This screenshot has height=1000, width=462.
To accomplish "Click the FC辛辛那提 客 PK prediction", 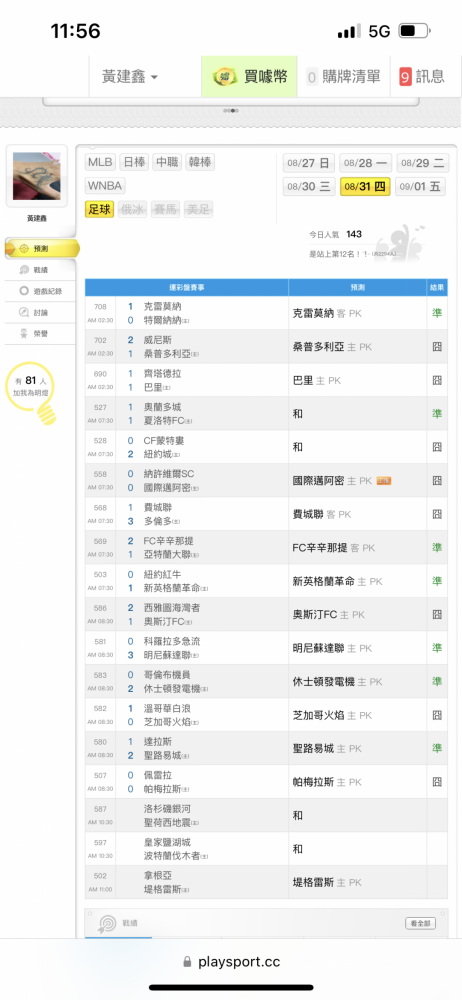I will pyautogui.click(x=334, y=548).
